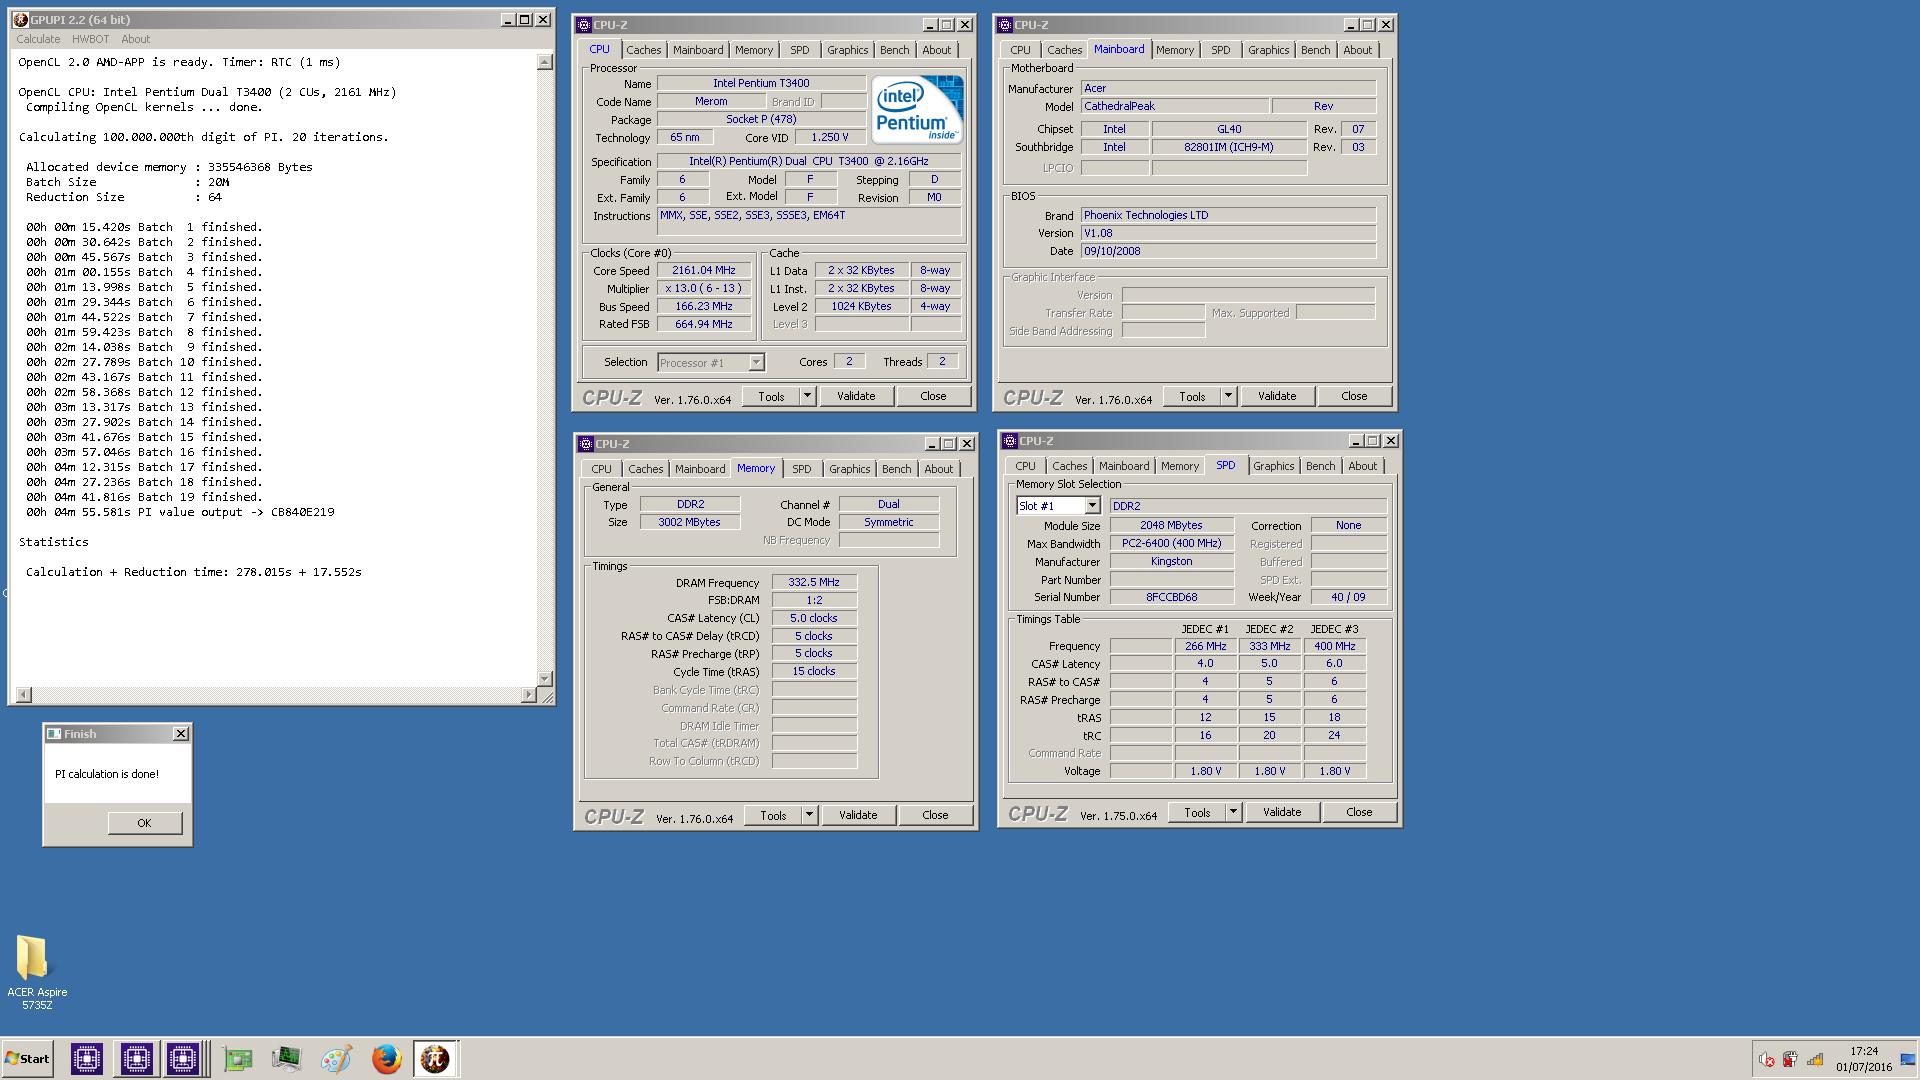Open Tools dropdown arrow in Mainboard window
This screenshot has width=1920, height=1080.
point(1228,396)
